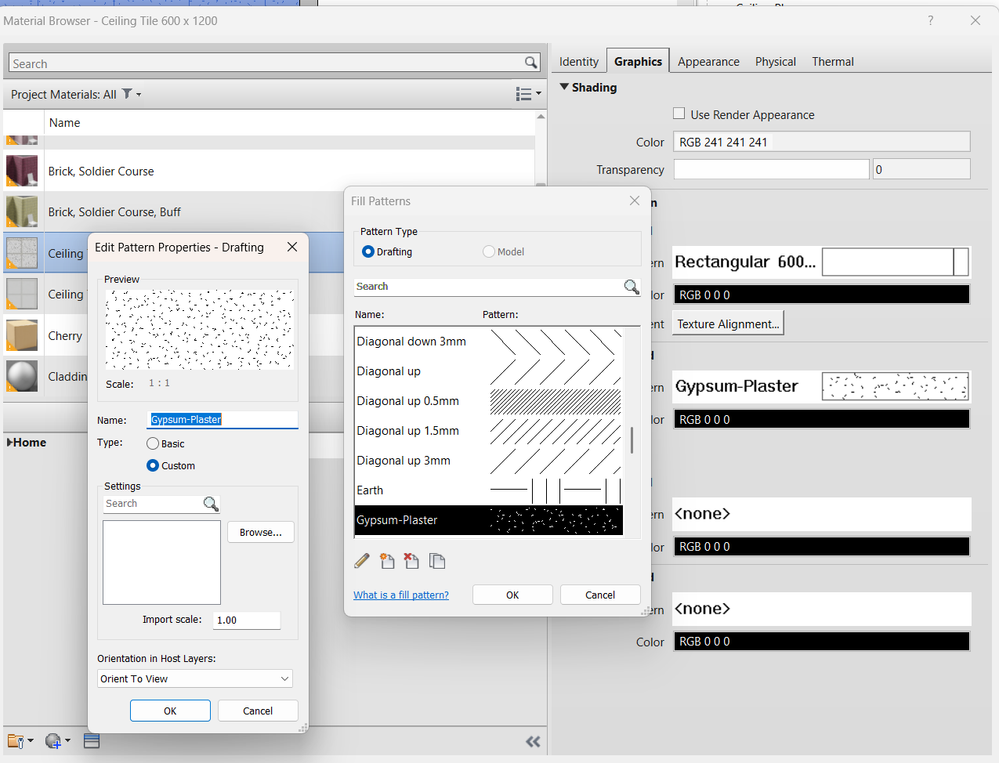Screen dimensions: 999x763
Task: Click the Browse... button
Action: (261, 532)
